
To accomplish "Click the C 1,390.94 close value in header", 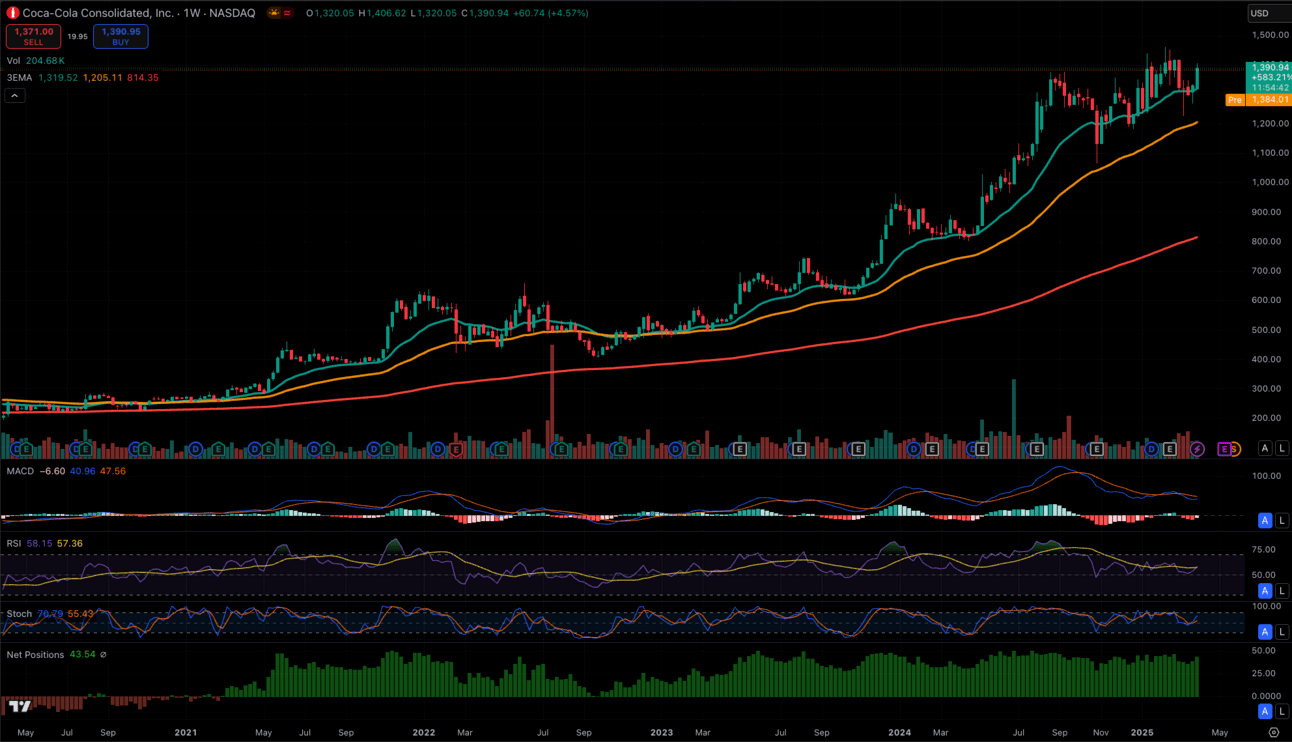I will 485,13.
